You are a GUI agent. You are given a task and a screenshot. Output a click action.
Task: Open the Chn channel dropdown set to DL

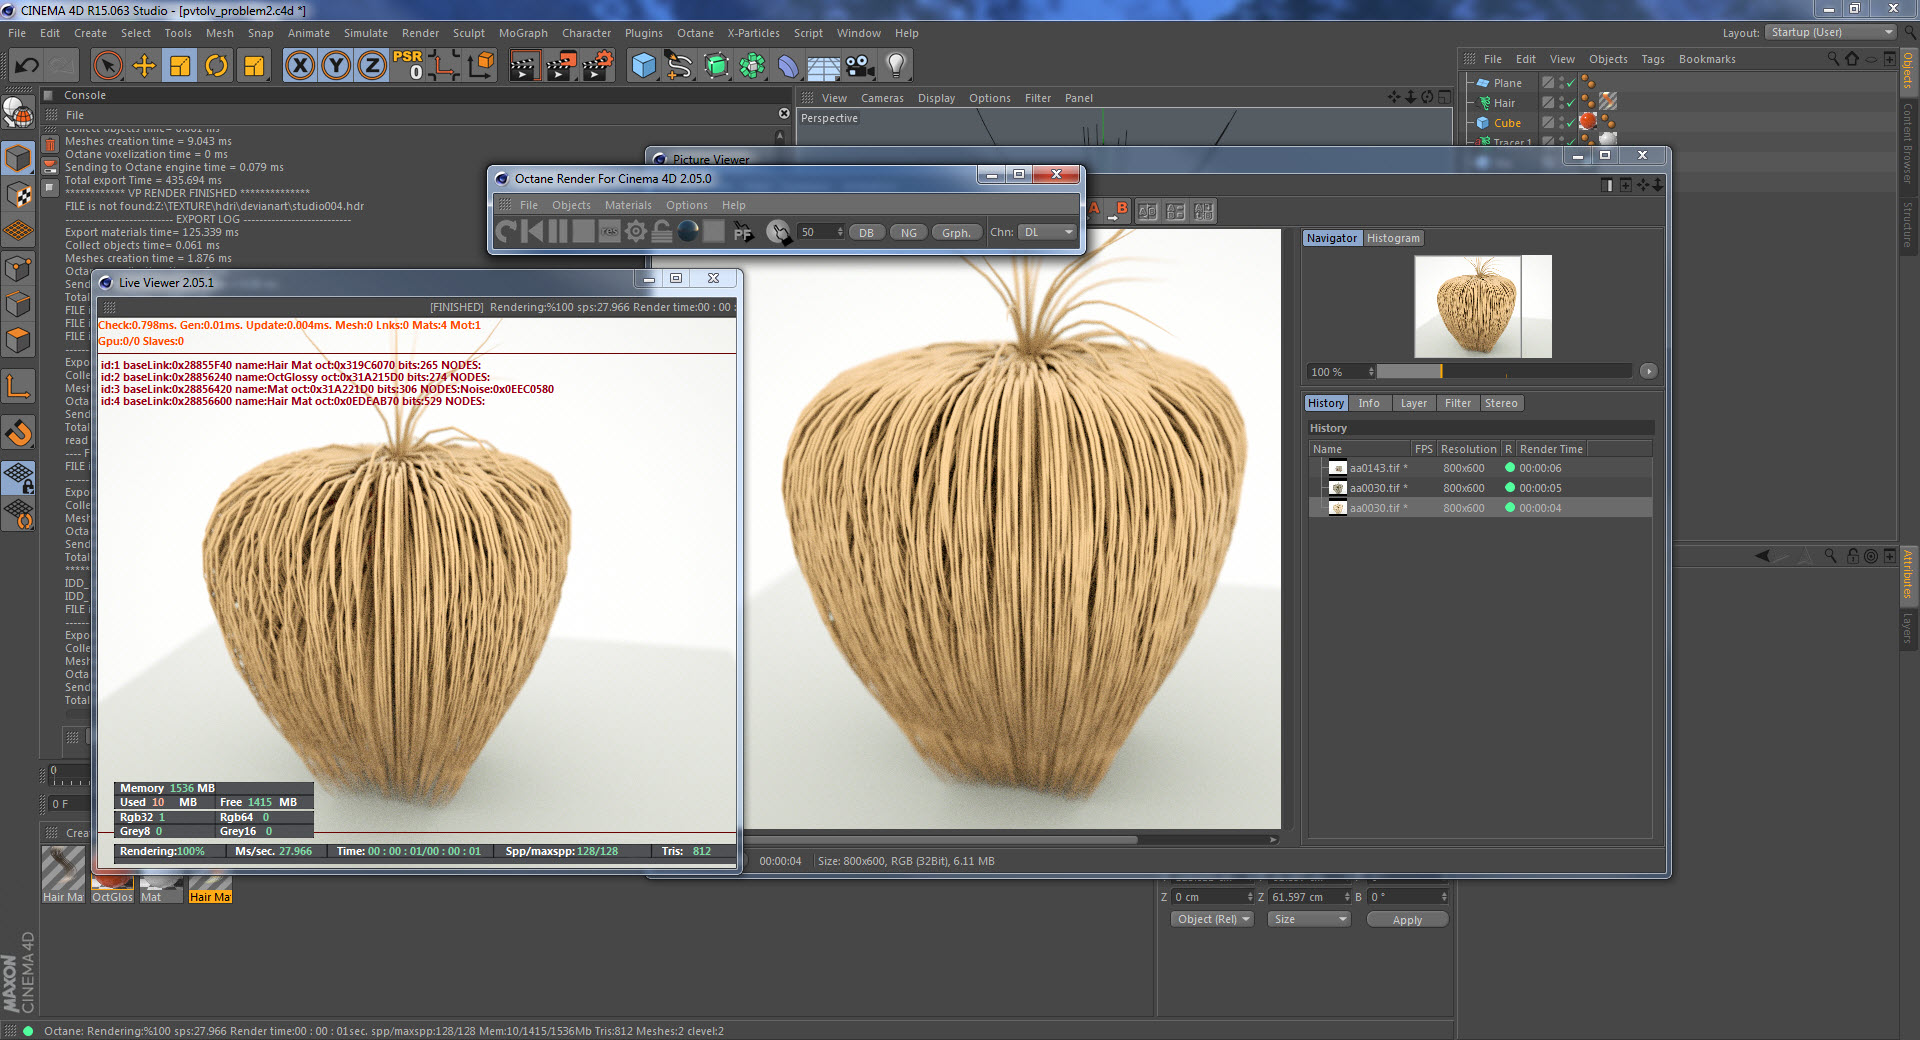pyautogui.click(x=1047, y=232)
